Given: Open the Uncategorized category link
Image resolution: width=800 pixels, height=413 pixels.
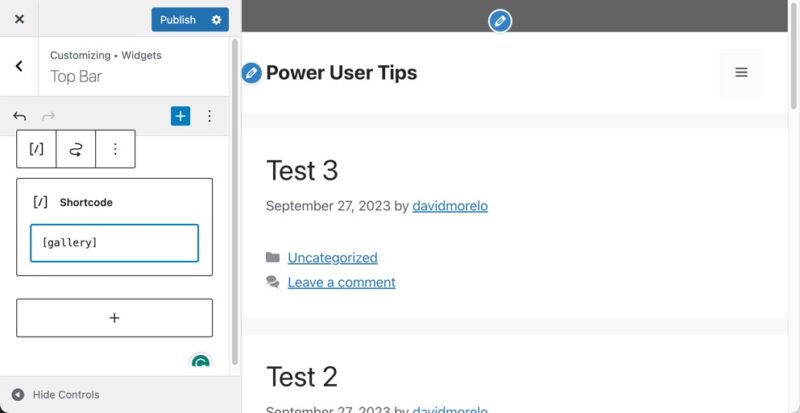Looking at the screenshot, I should [x=333, y=257].
